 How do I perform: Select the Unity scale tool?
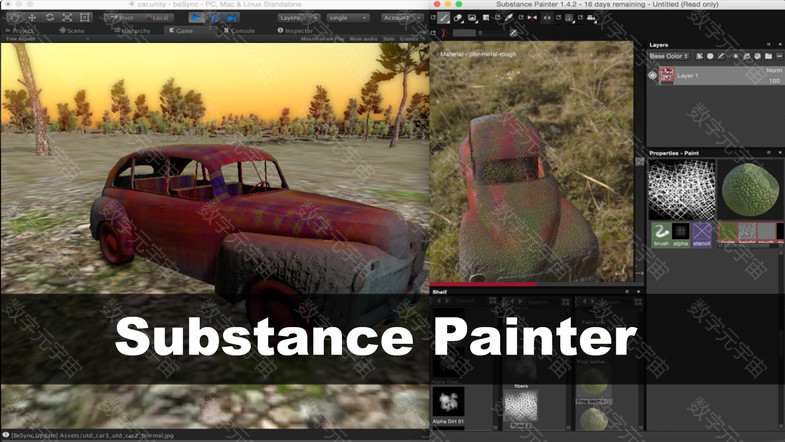point(67,18)
